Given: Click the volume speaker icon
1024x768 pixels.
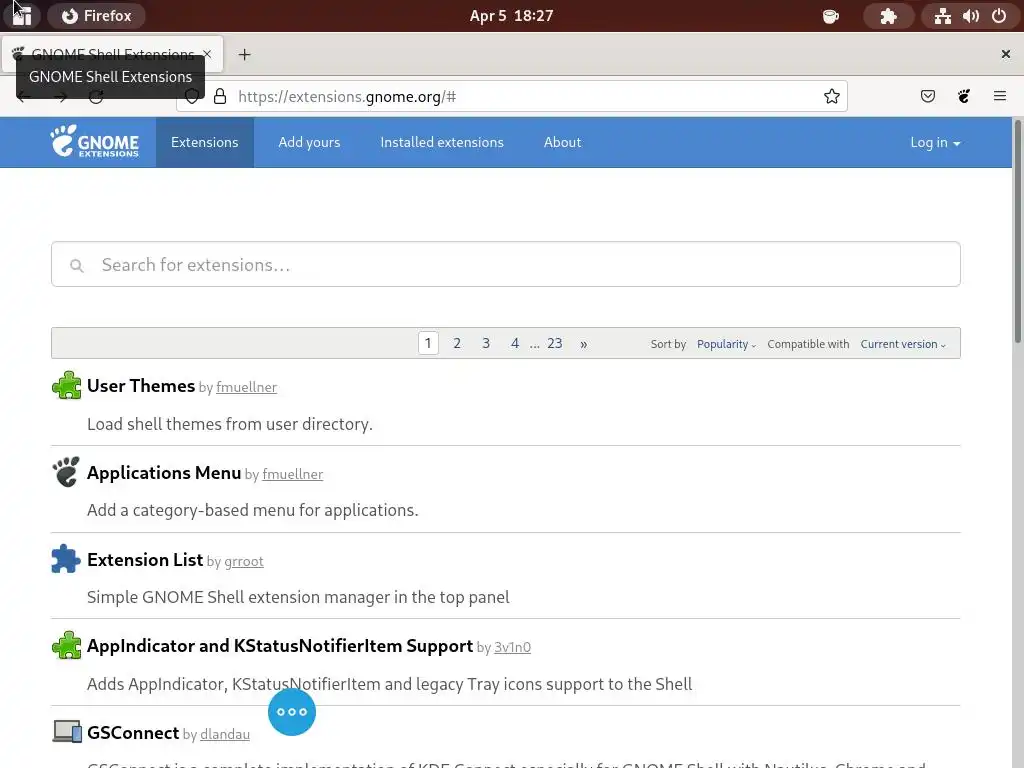Looking at the screenshot, I should tap(971, 16).
